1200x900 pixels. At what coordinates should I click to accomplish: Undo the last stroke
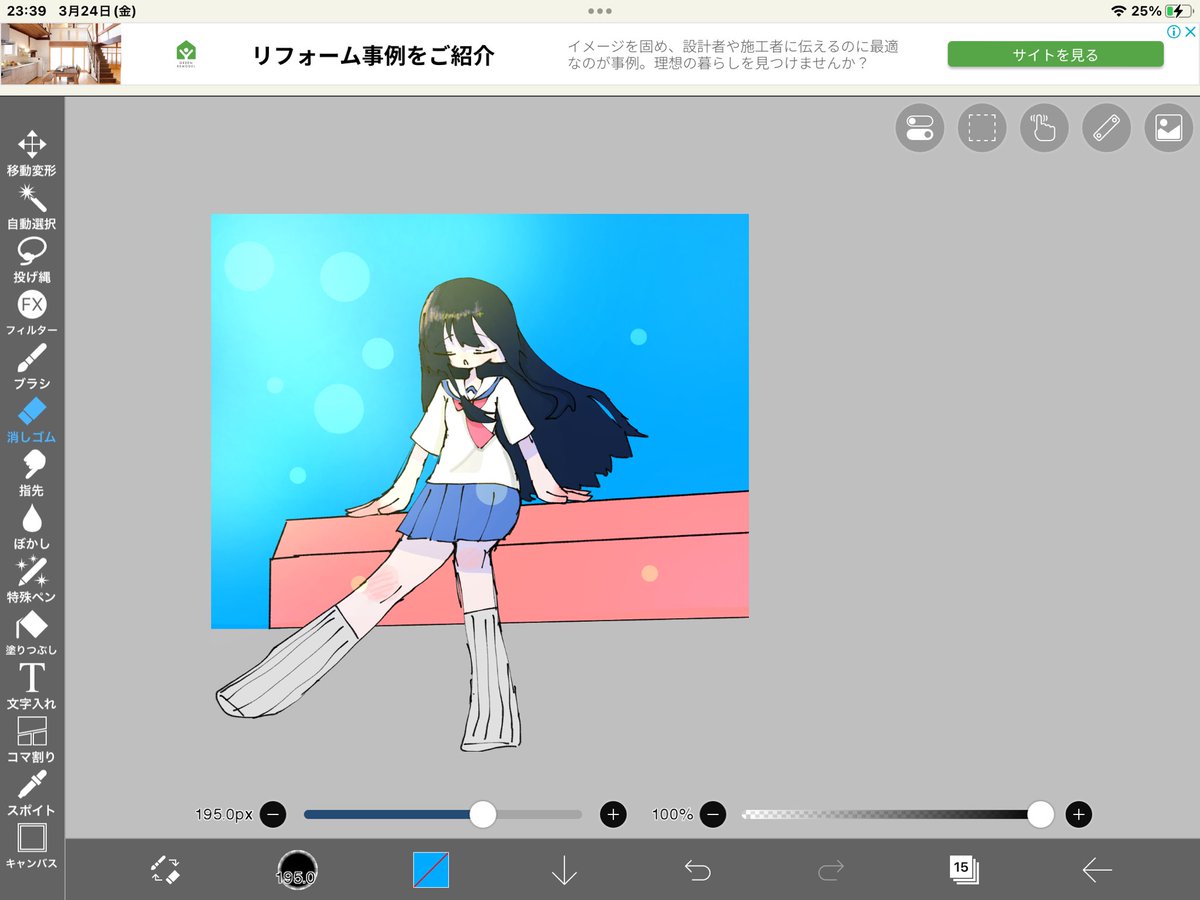pos(697,870)
